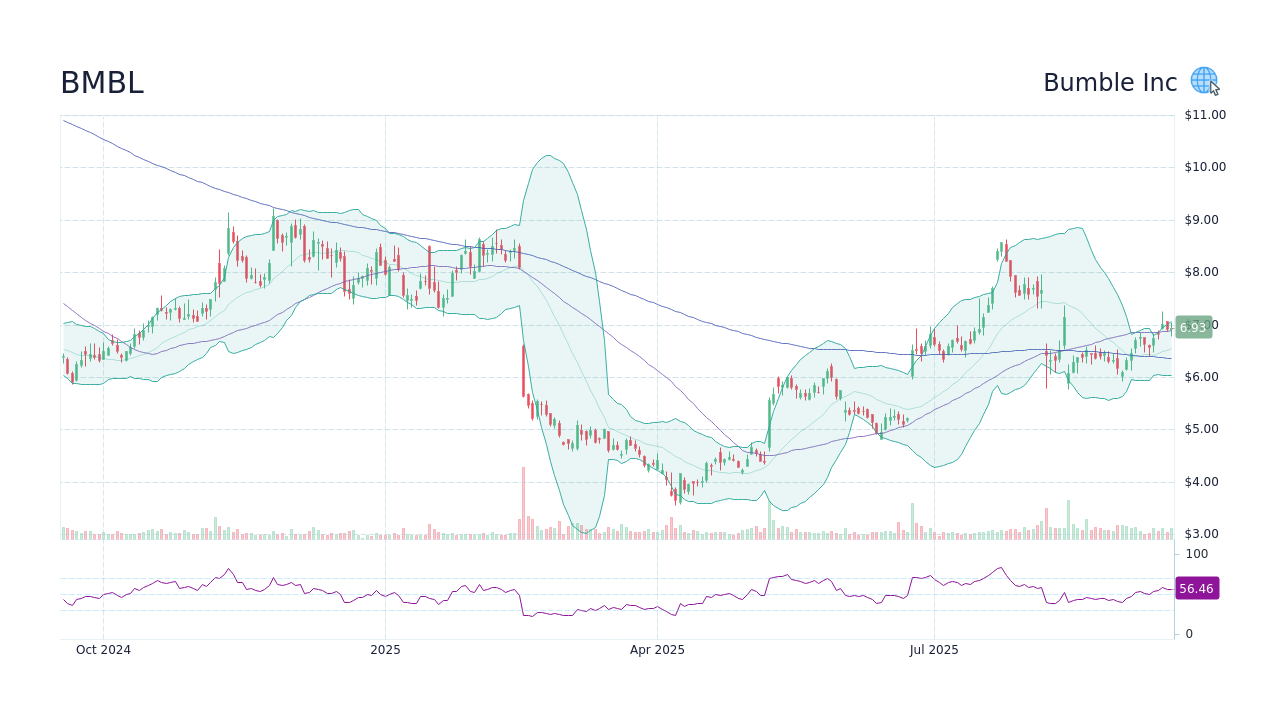This screenshot has height=720, width=1280.
Task: Click the 0 label below the RSI panel
Action: coord(1187,632)
